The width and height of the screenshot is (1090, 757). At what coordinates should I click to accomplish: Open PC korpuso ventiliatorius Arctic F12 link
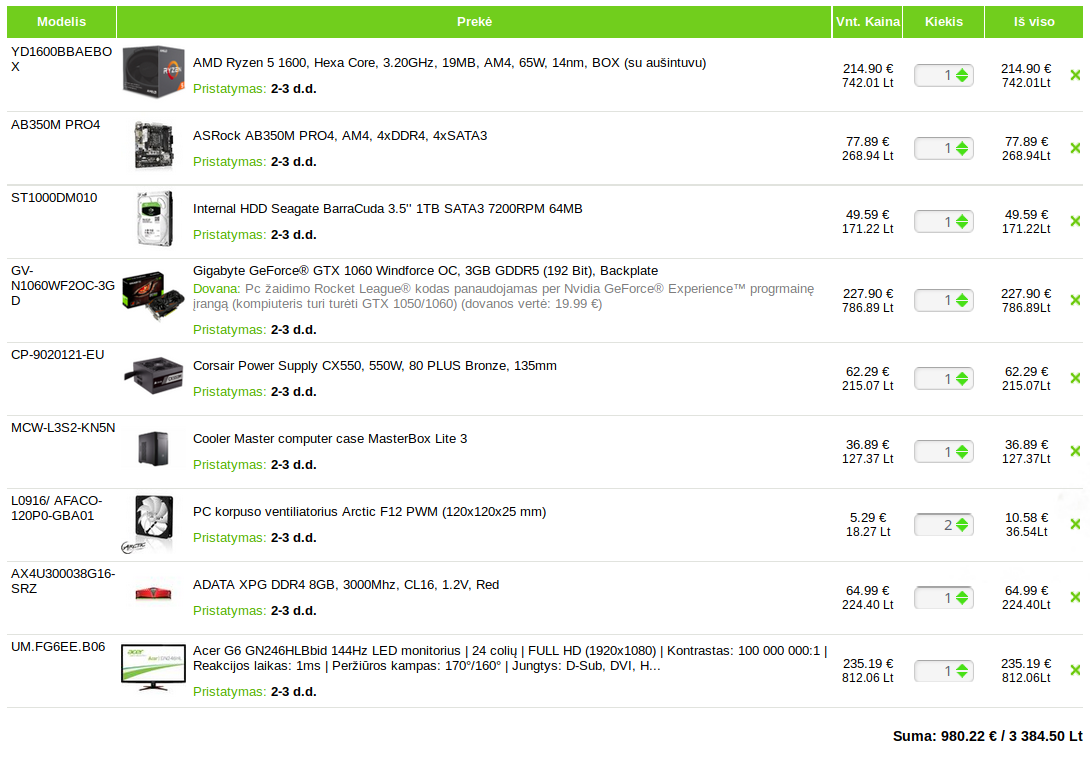click(x=369, y=512)
